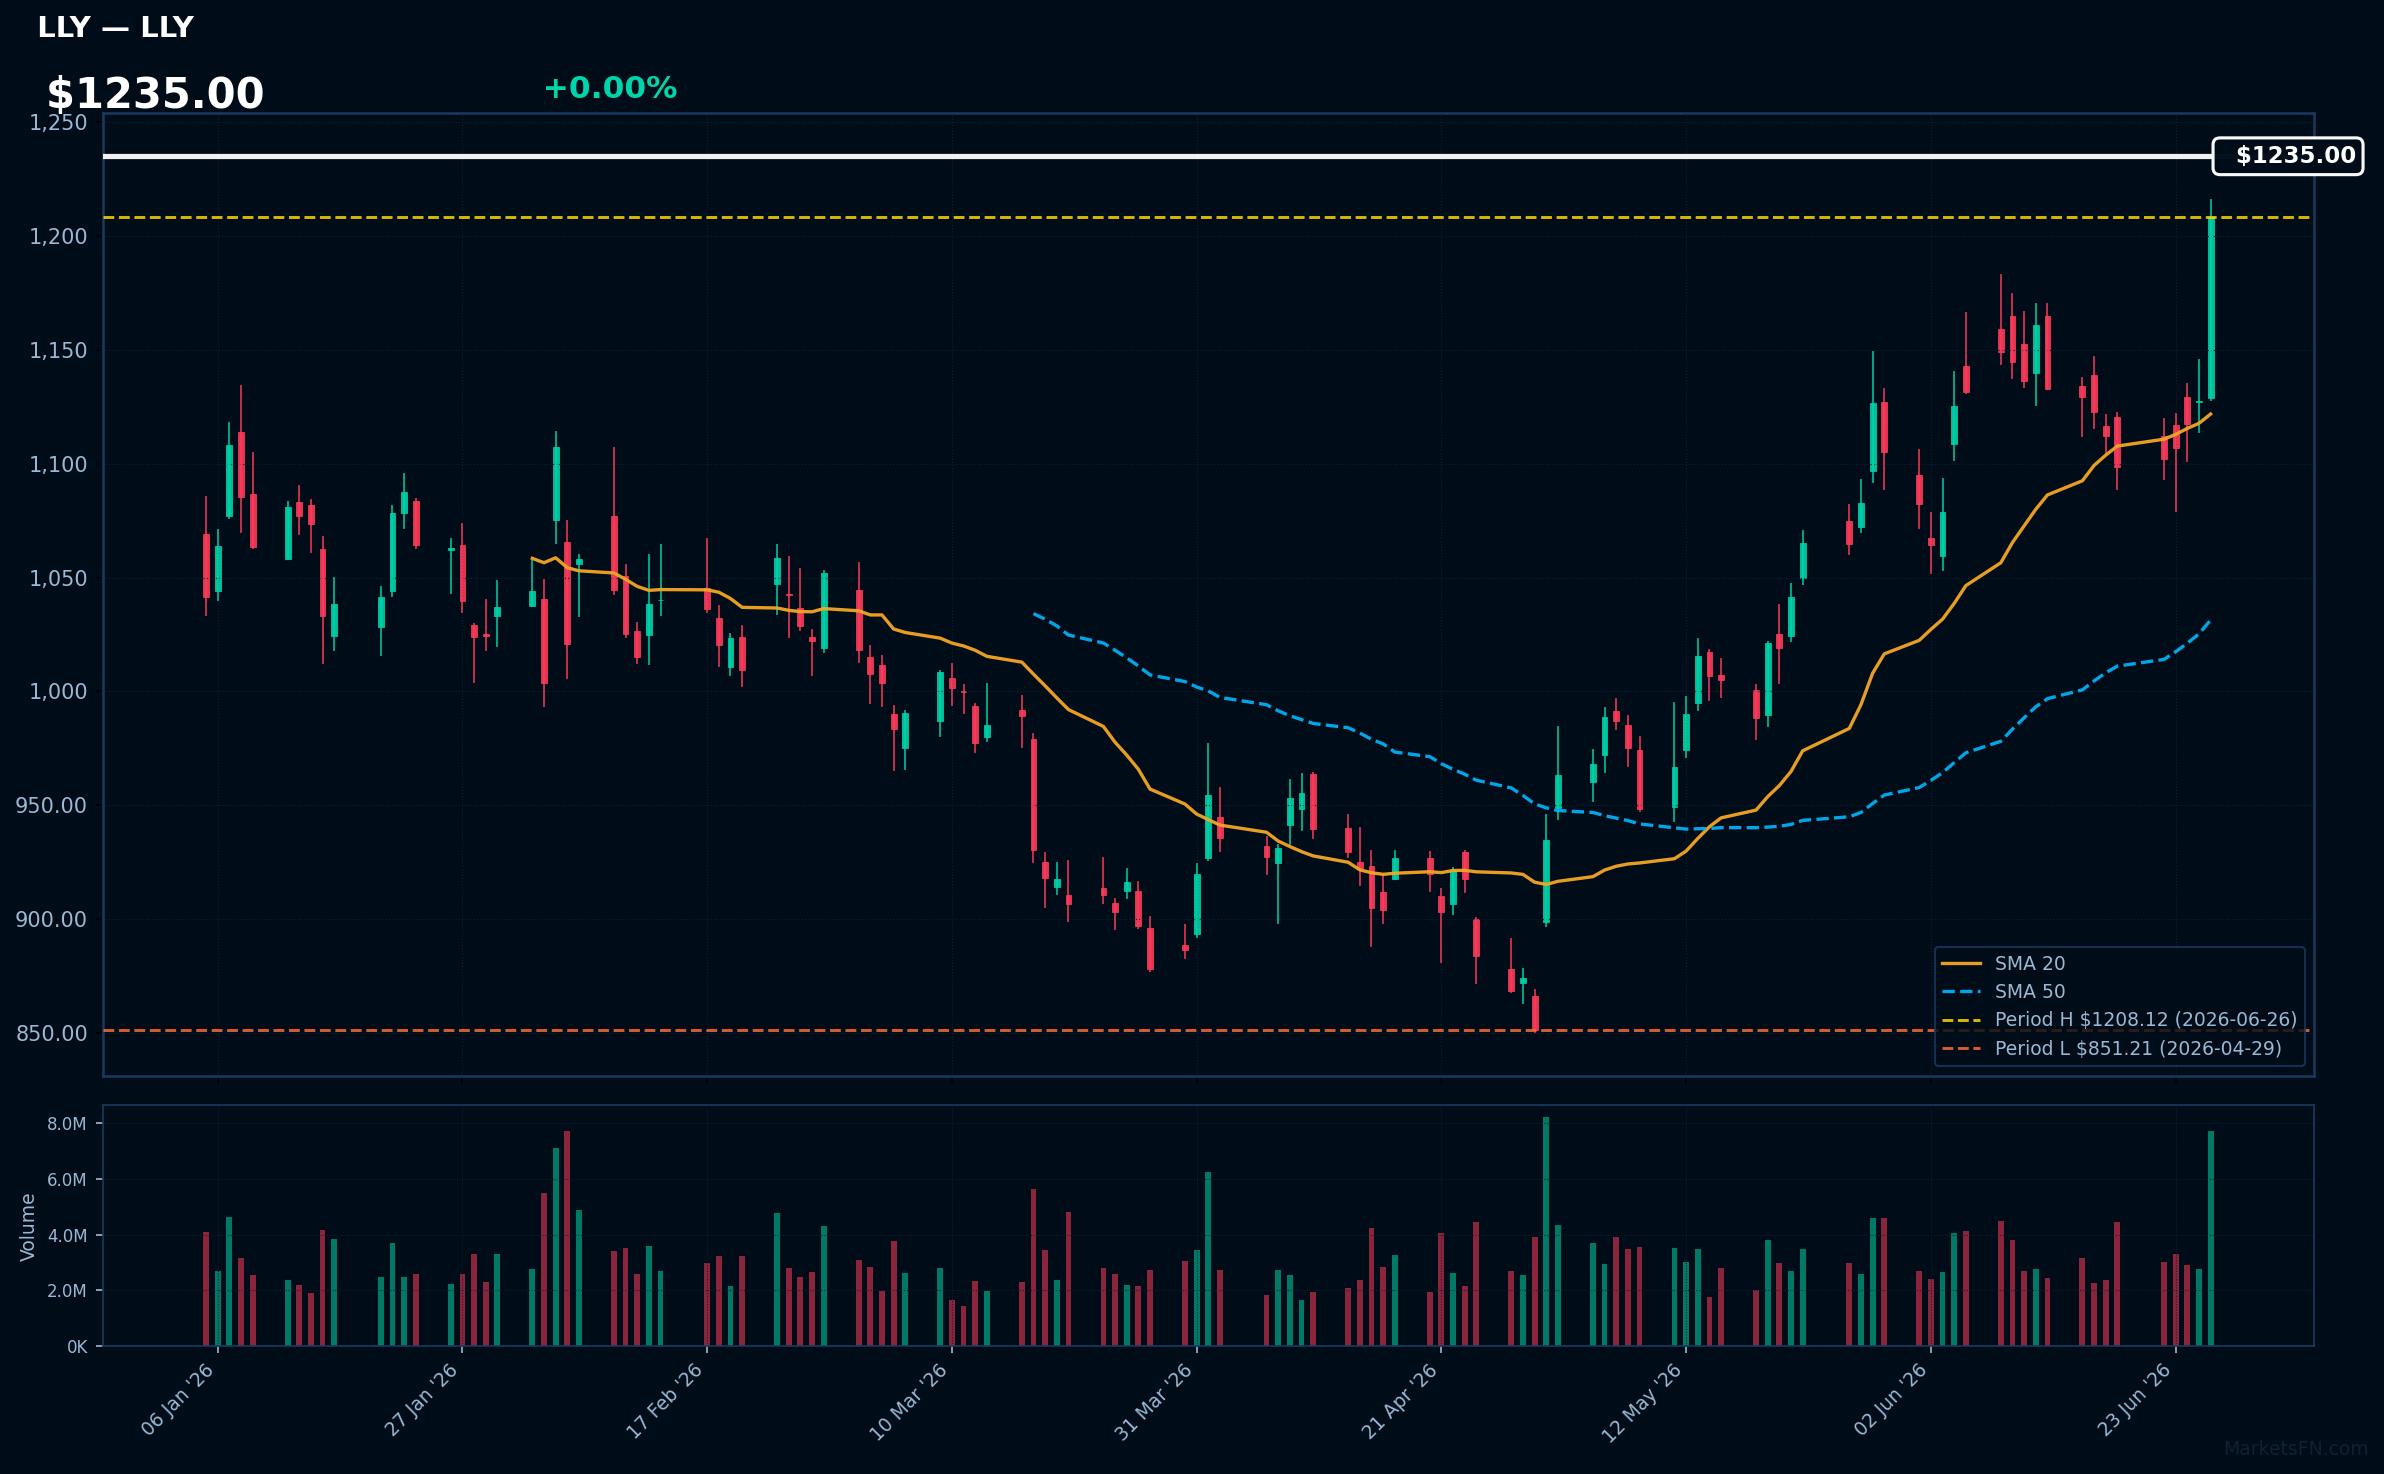This screenshot has height=1474, width=2384.
Task: Click the +0.00% change percentage
Action: tap(610, 88)
